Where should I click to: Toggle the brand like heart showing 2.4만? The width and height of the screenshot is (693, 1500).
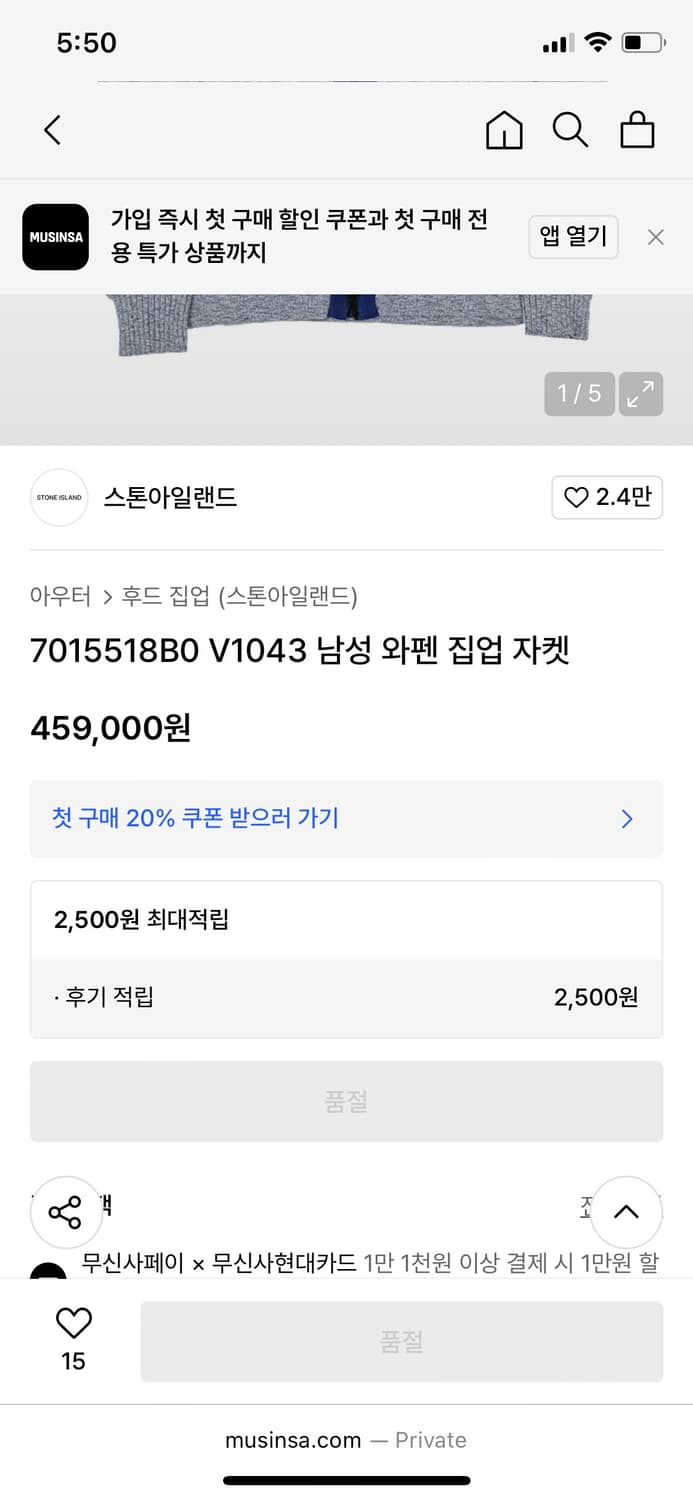607,497
